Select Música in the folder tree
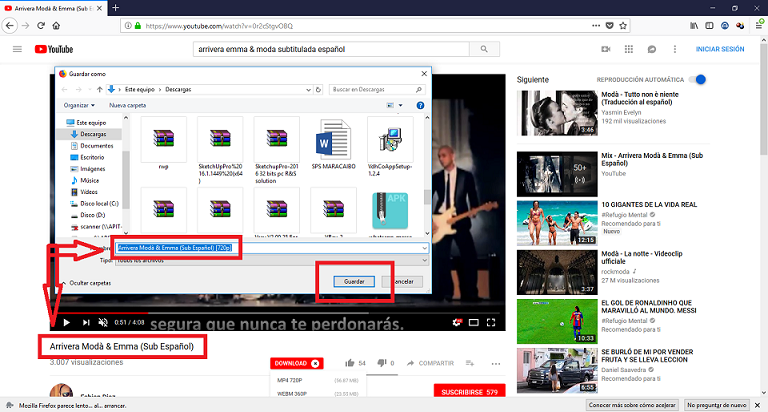The height and width of the screenshot is (412, 768). pyautogui.click(x=85, y=180)
